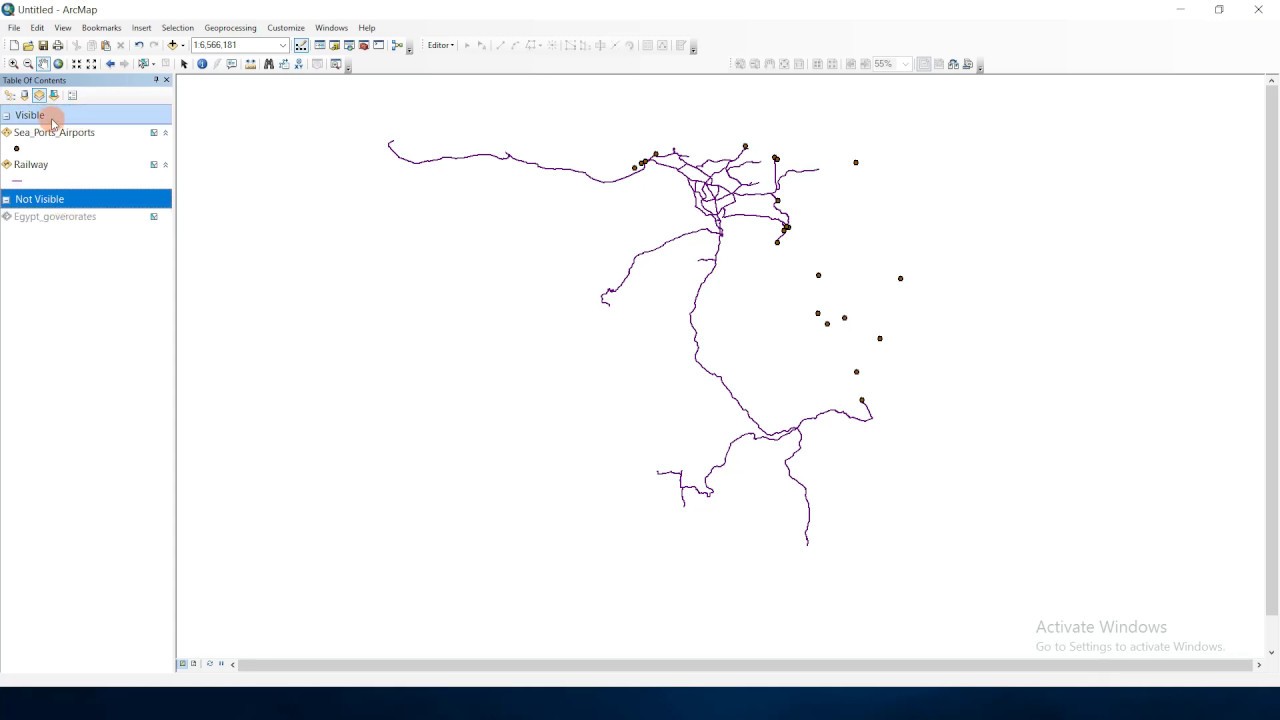This screenshot has height=720, width=1280.
Task: Click the horizontal map scrollbar
Action: click(x=745, y=664)
